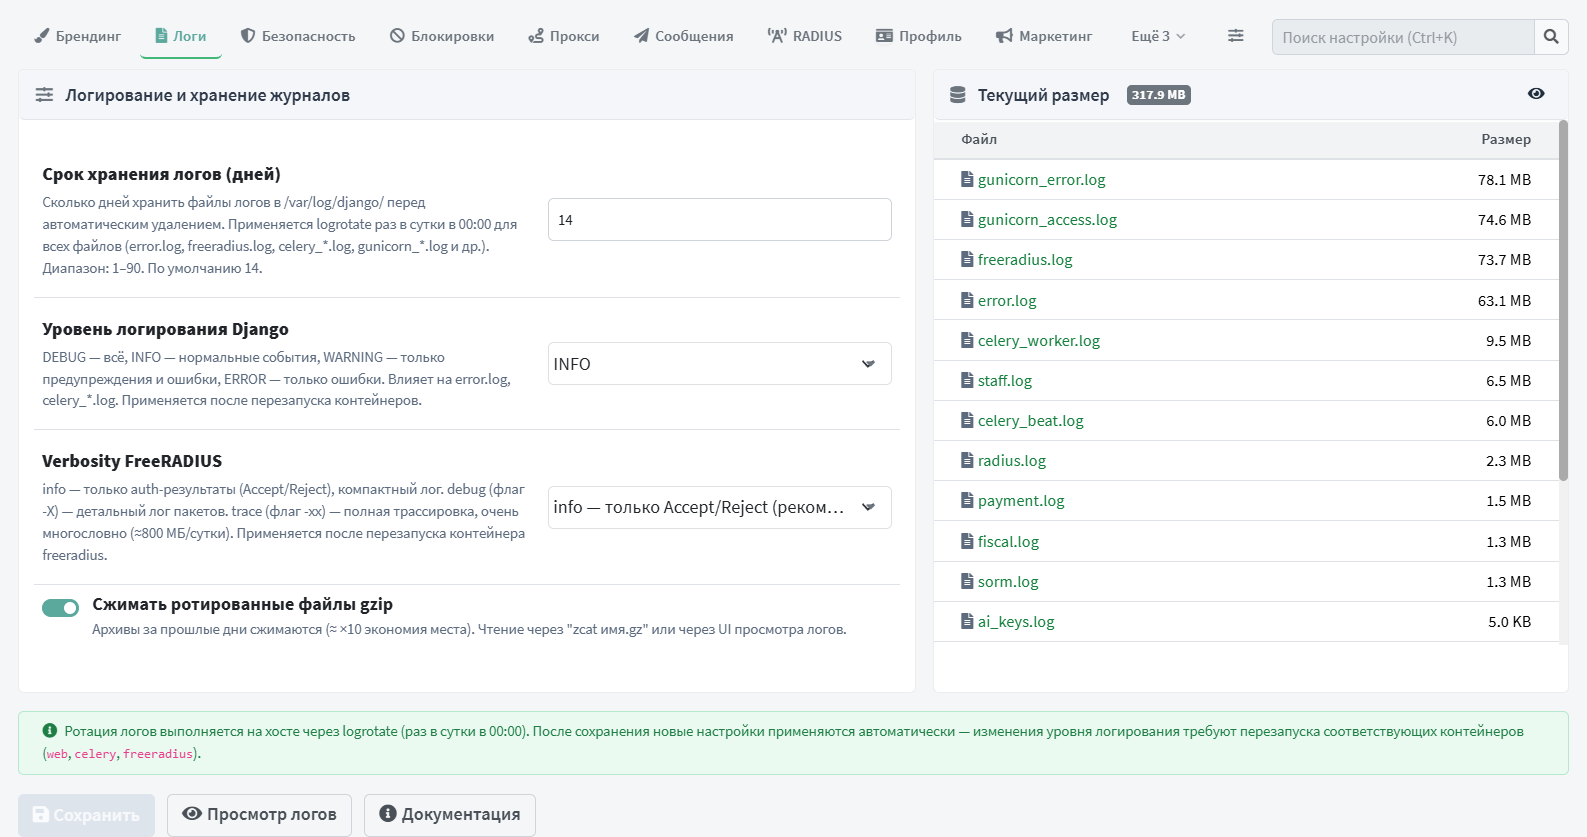Click the search magnifier icon button
This screenshot has width=1587, height=837.
coord(1551,37)
